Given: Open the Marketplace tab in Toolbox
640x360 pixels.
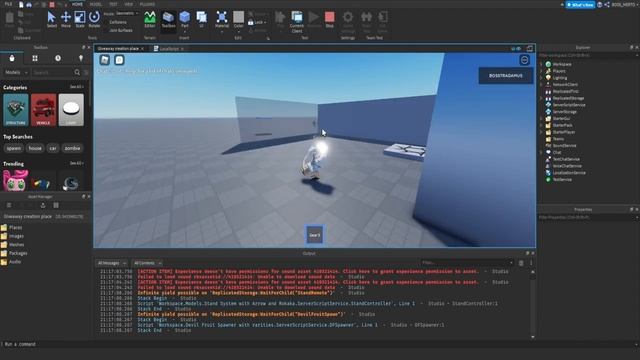Looking at the screenshot, I should pos(12,58).
